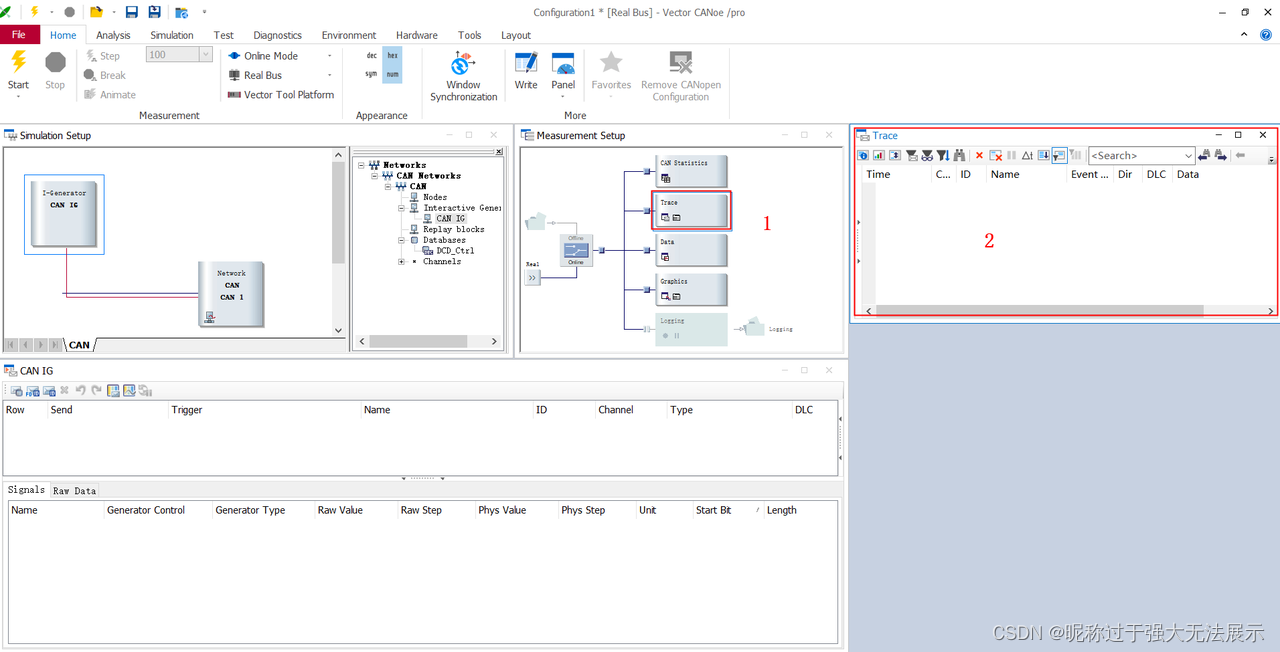Click the CAN Statistics block in Measurement Setup

click(693, 171)
